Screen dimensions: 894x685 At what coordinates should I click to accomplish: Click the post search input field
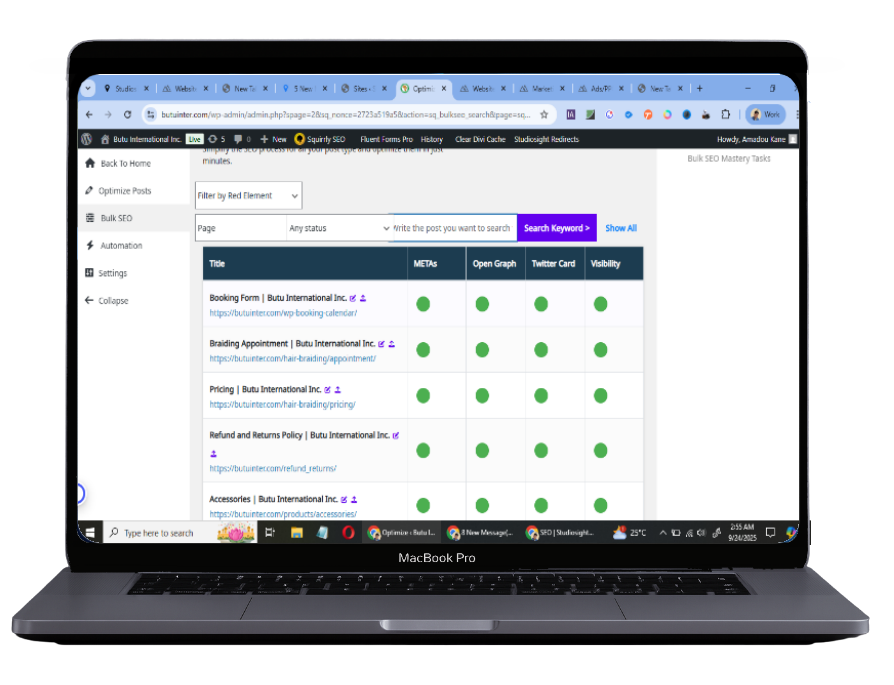point(452,228)
